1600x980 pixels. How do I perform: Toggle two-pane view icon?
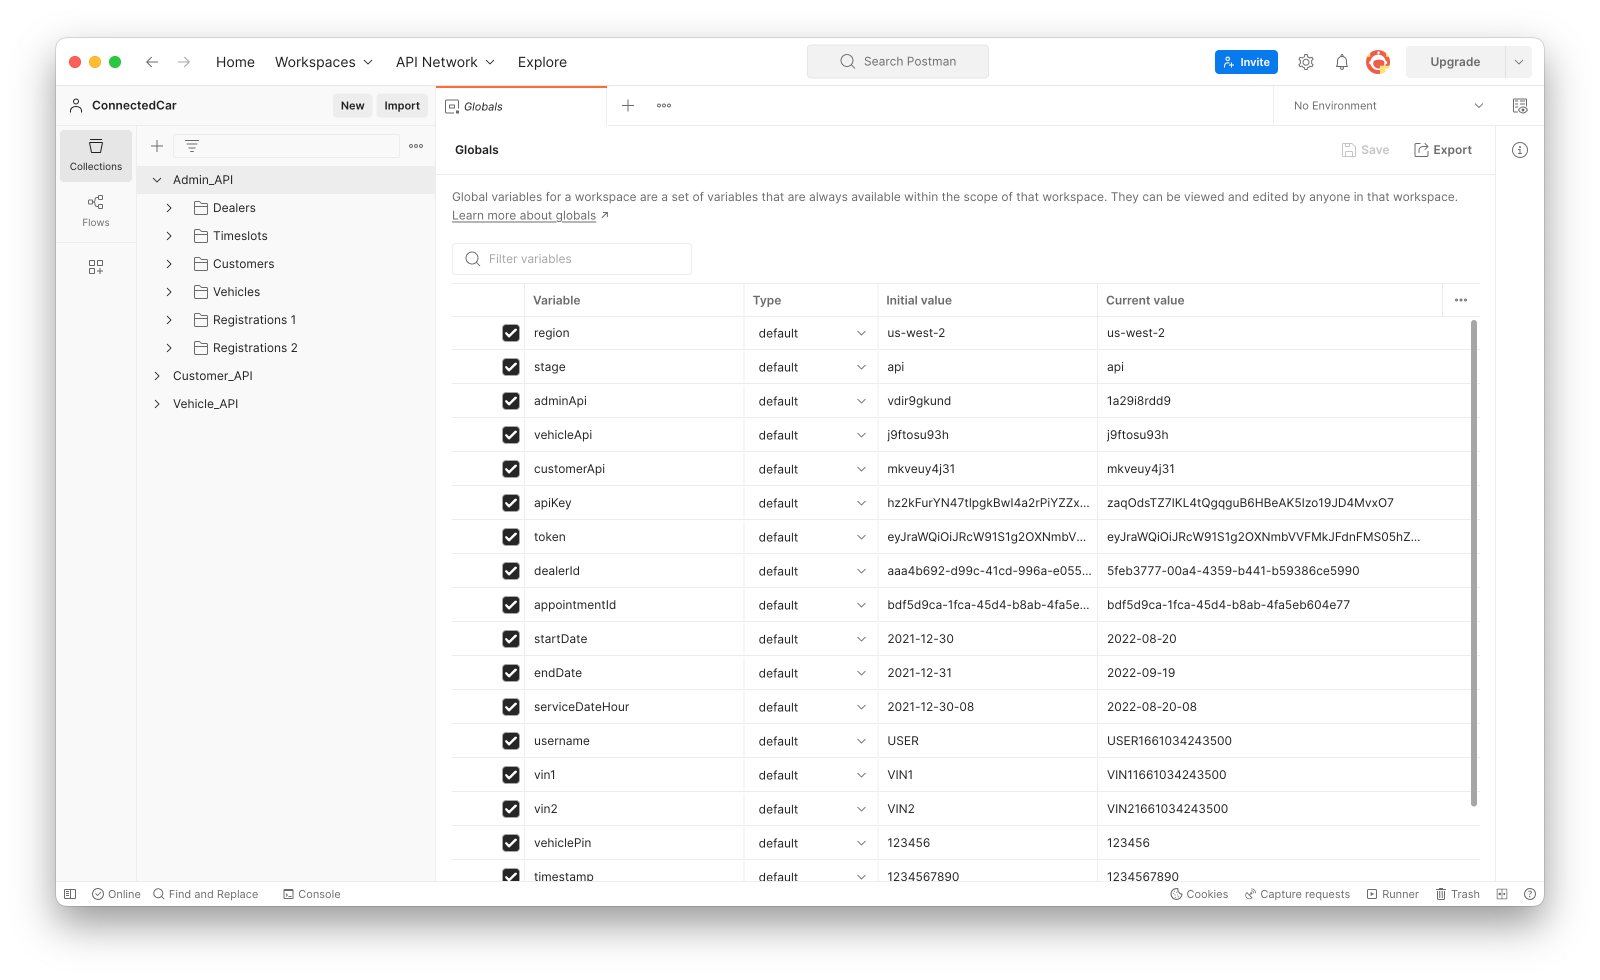(1502, 894)
